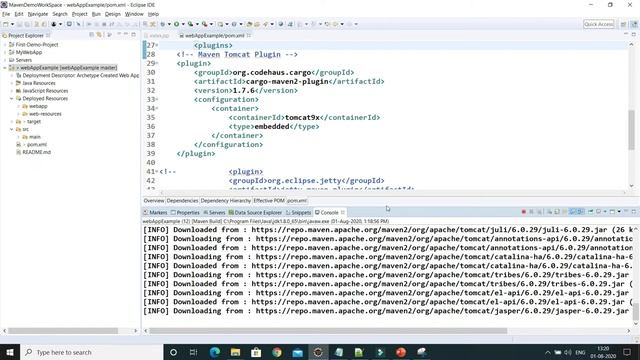Open the Window menu
Image resolution: width=640 pixels, height=360 pixels.
tap(134, 14)
